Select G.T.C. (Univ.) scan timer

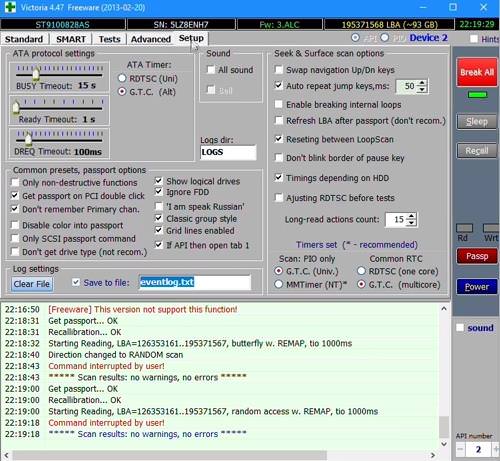click(278, 271)
